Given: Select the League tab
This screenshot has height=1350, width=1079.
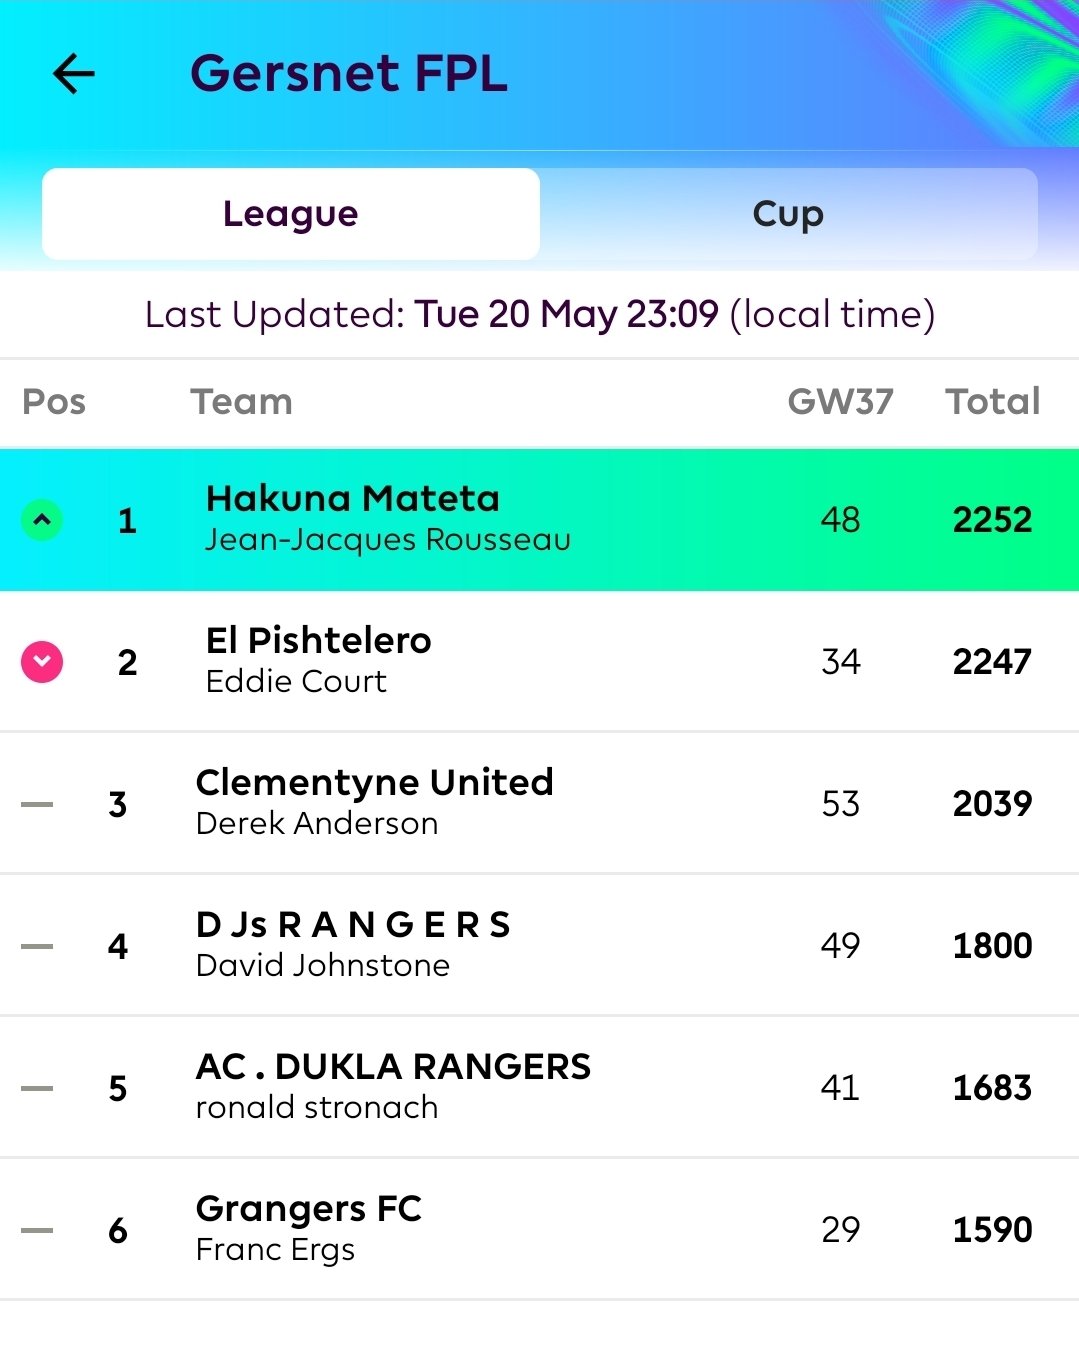Looking at the screenshot, I should point(291,214).
